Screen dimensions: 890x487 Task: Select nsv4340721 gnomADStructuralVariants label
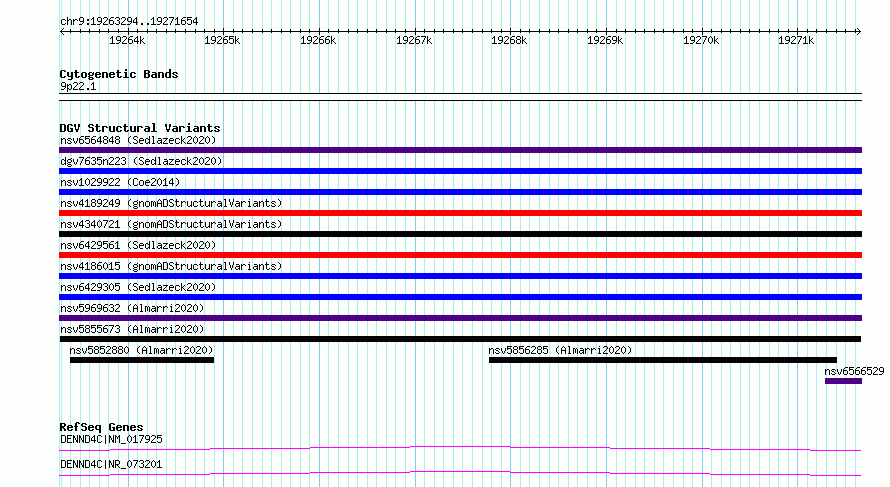(171, 224)
